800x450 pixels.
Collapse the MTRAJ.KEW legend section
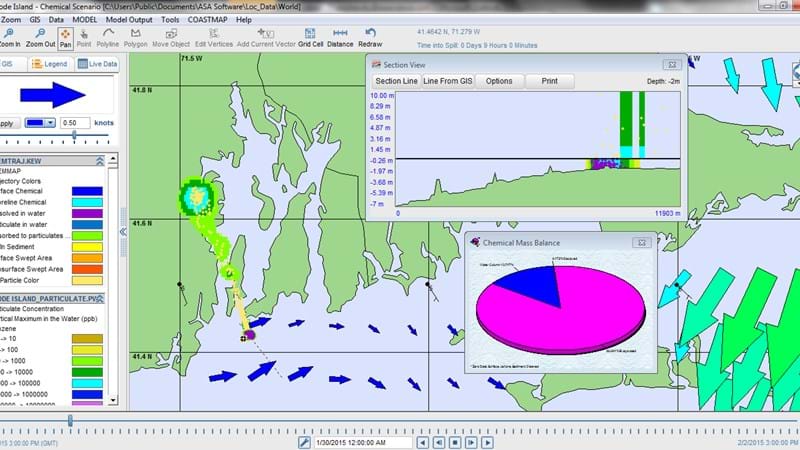point(99,161)
